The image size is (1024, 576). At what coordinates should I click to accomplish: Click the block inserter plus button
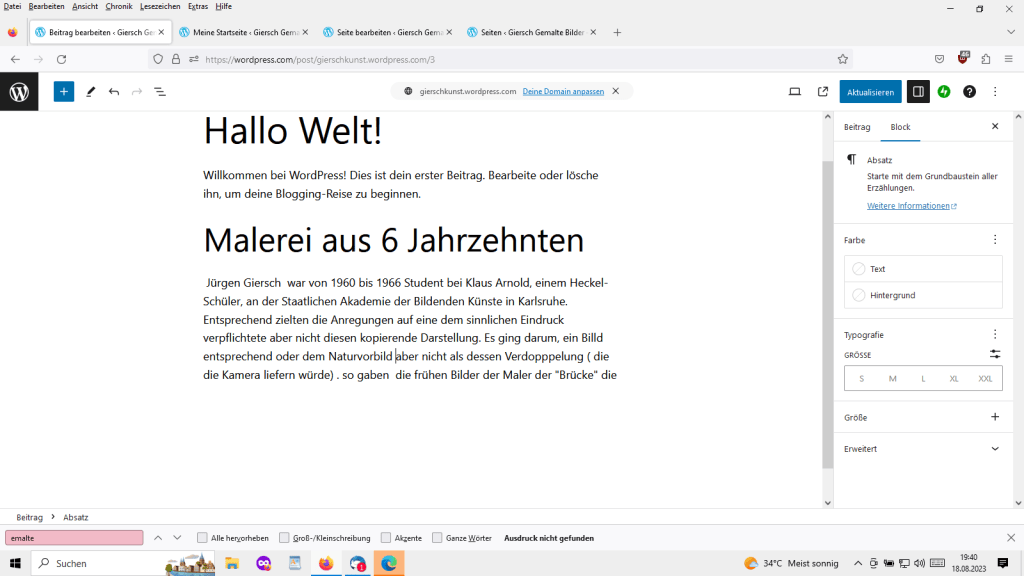pyautogui.click(x=64, y=91)
